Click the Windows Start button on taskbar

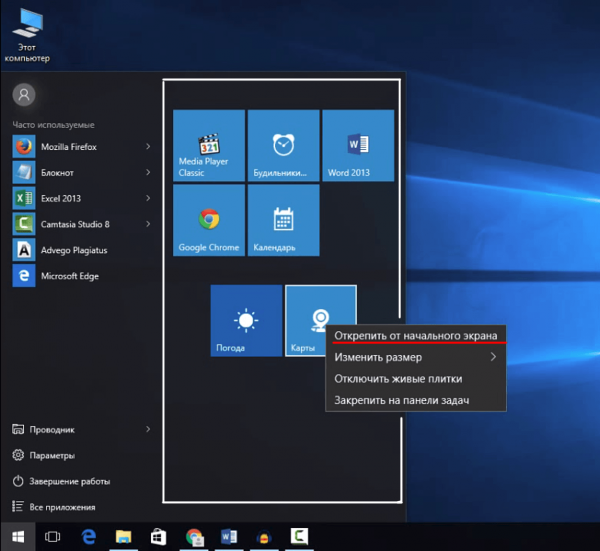point(18,536)
